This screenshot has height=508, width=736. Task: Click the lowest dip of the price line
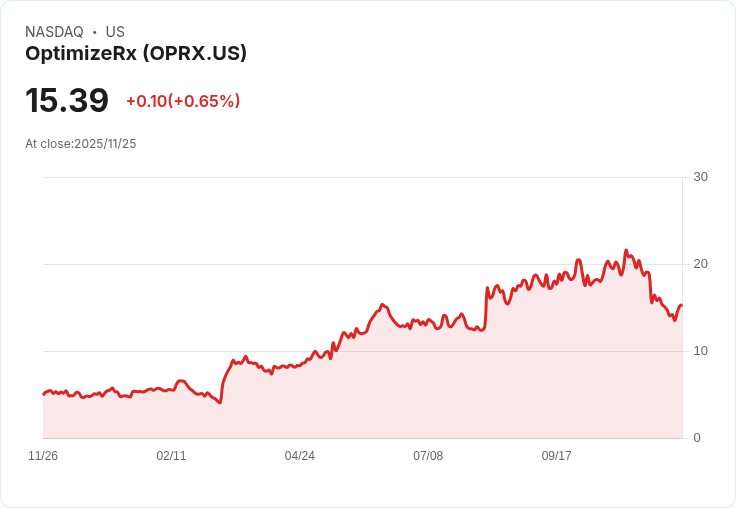[x=220, y=402]
